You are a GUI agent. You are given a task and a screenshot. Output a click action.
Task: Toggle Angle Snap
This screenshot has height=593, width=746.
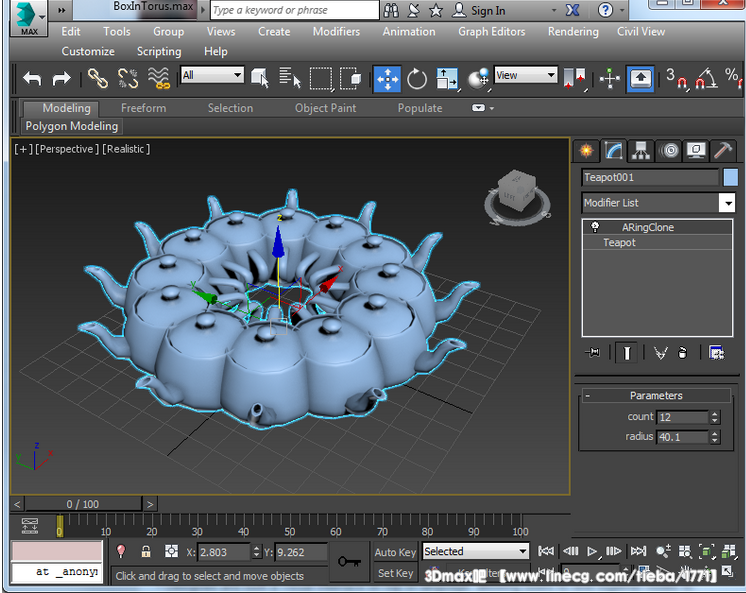[706, 79]
